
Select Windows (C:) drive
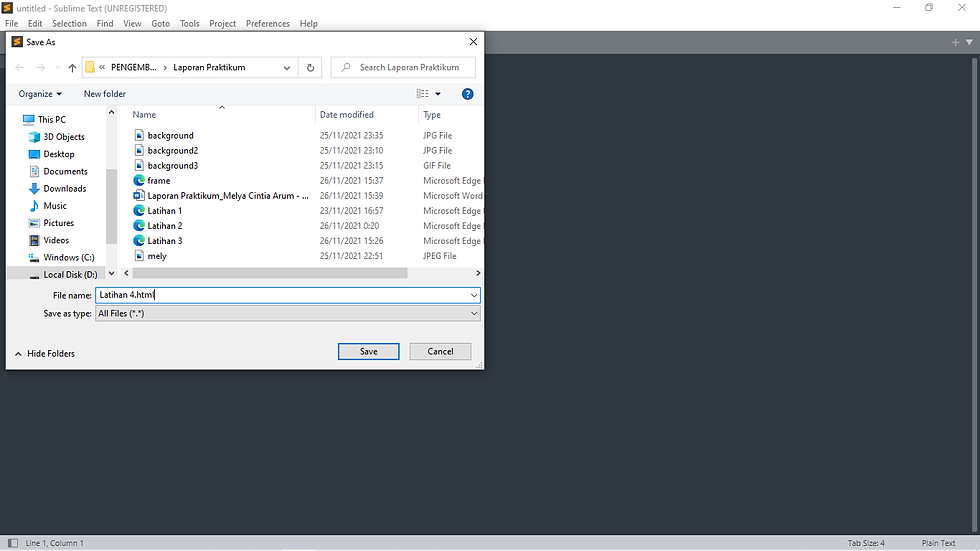[x=68, y=257]
